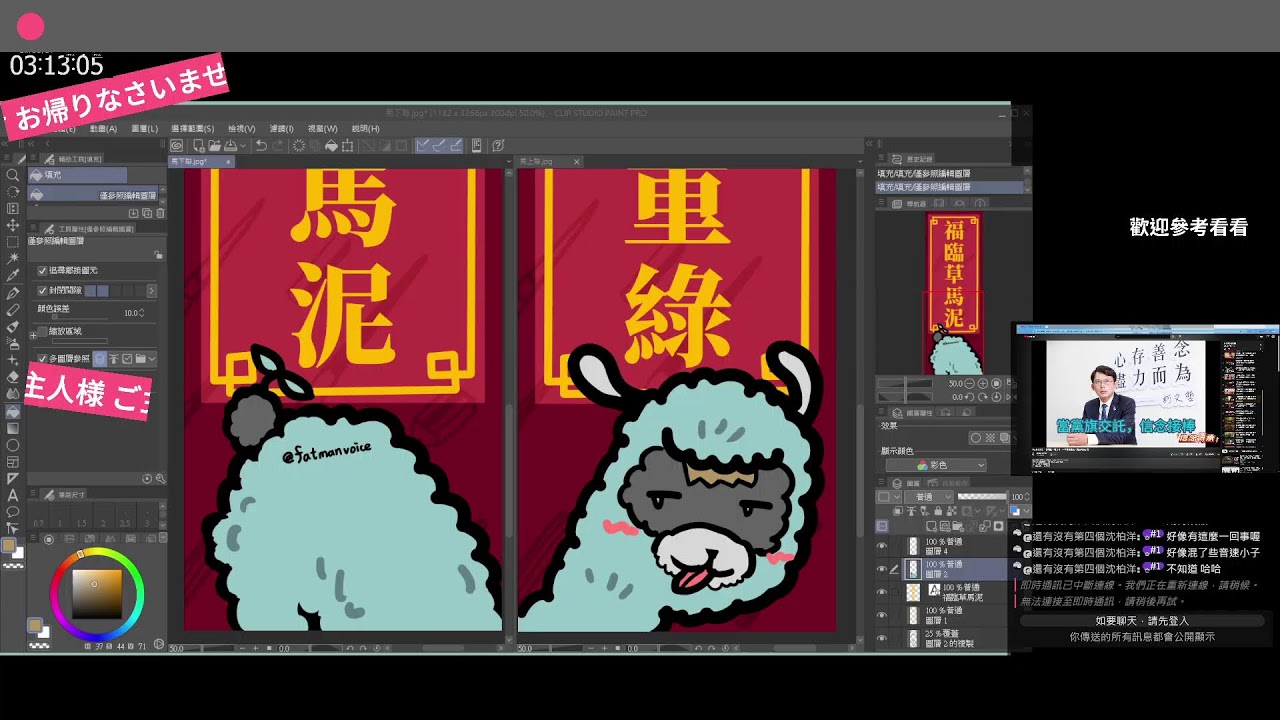Viewport: 1280px width, 720px height.
Task: Toggle 多圖層參照 checkbox
Action: (42, 358)
